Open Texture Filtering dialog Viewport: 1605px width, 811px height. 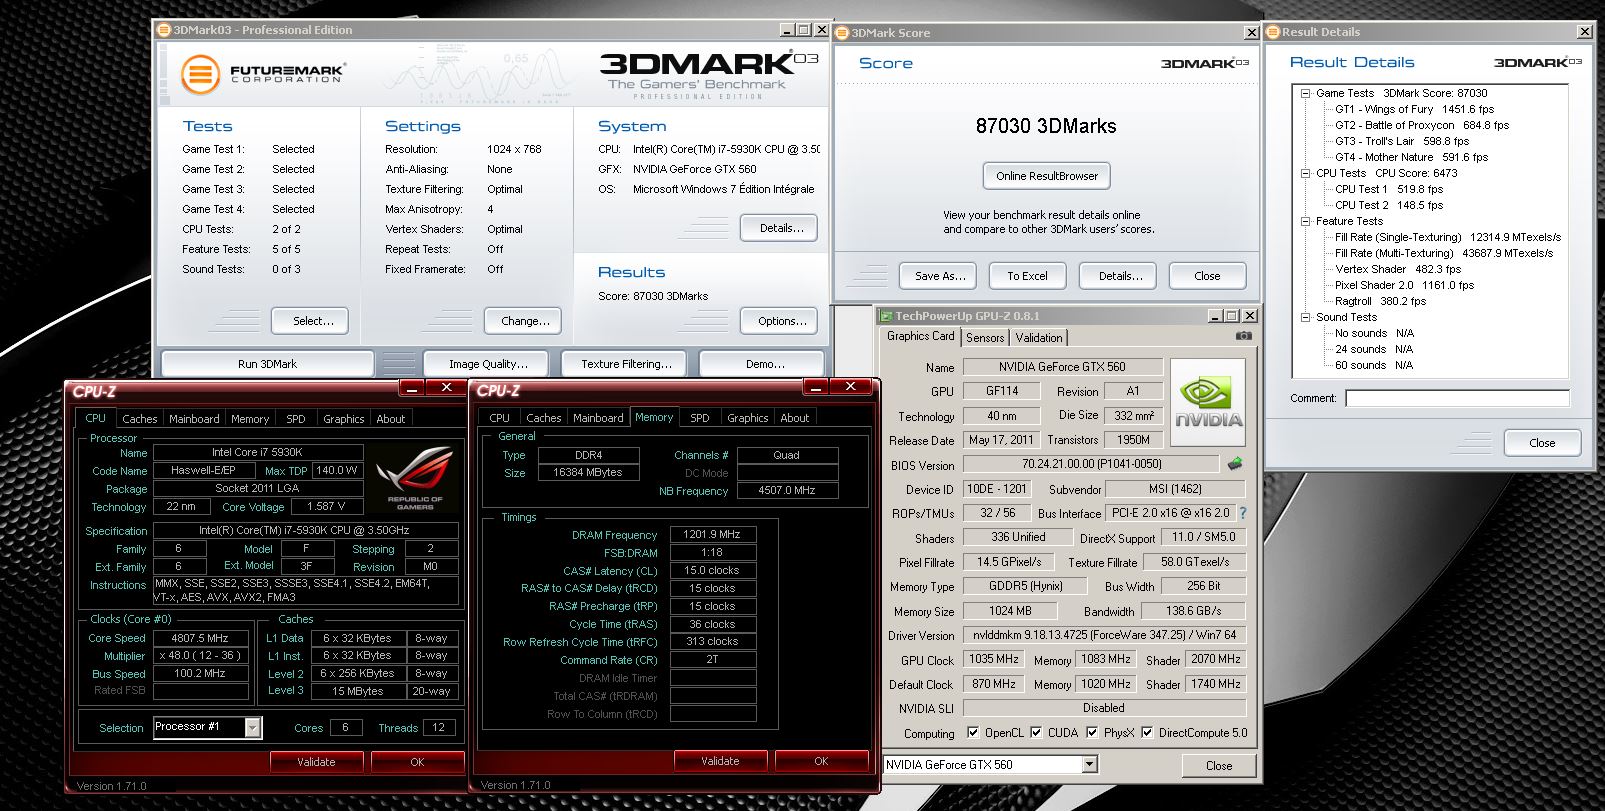(626, 364)
